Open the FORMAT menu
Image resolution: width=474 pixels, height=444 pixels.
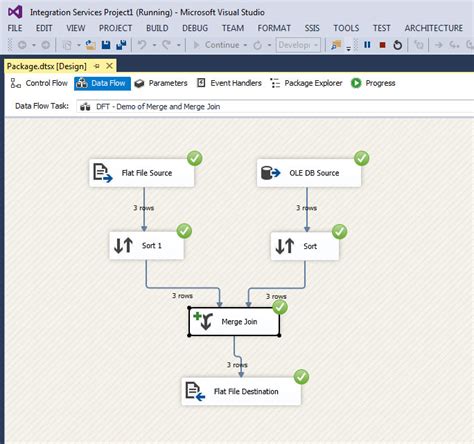pos(274,28)
